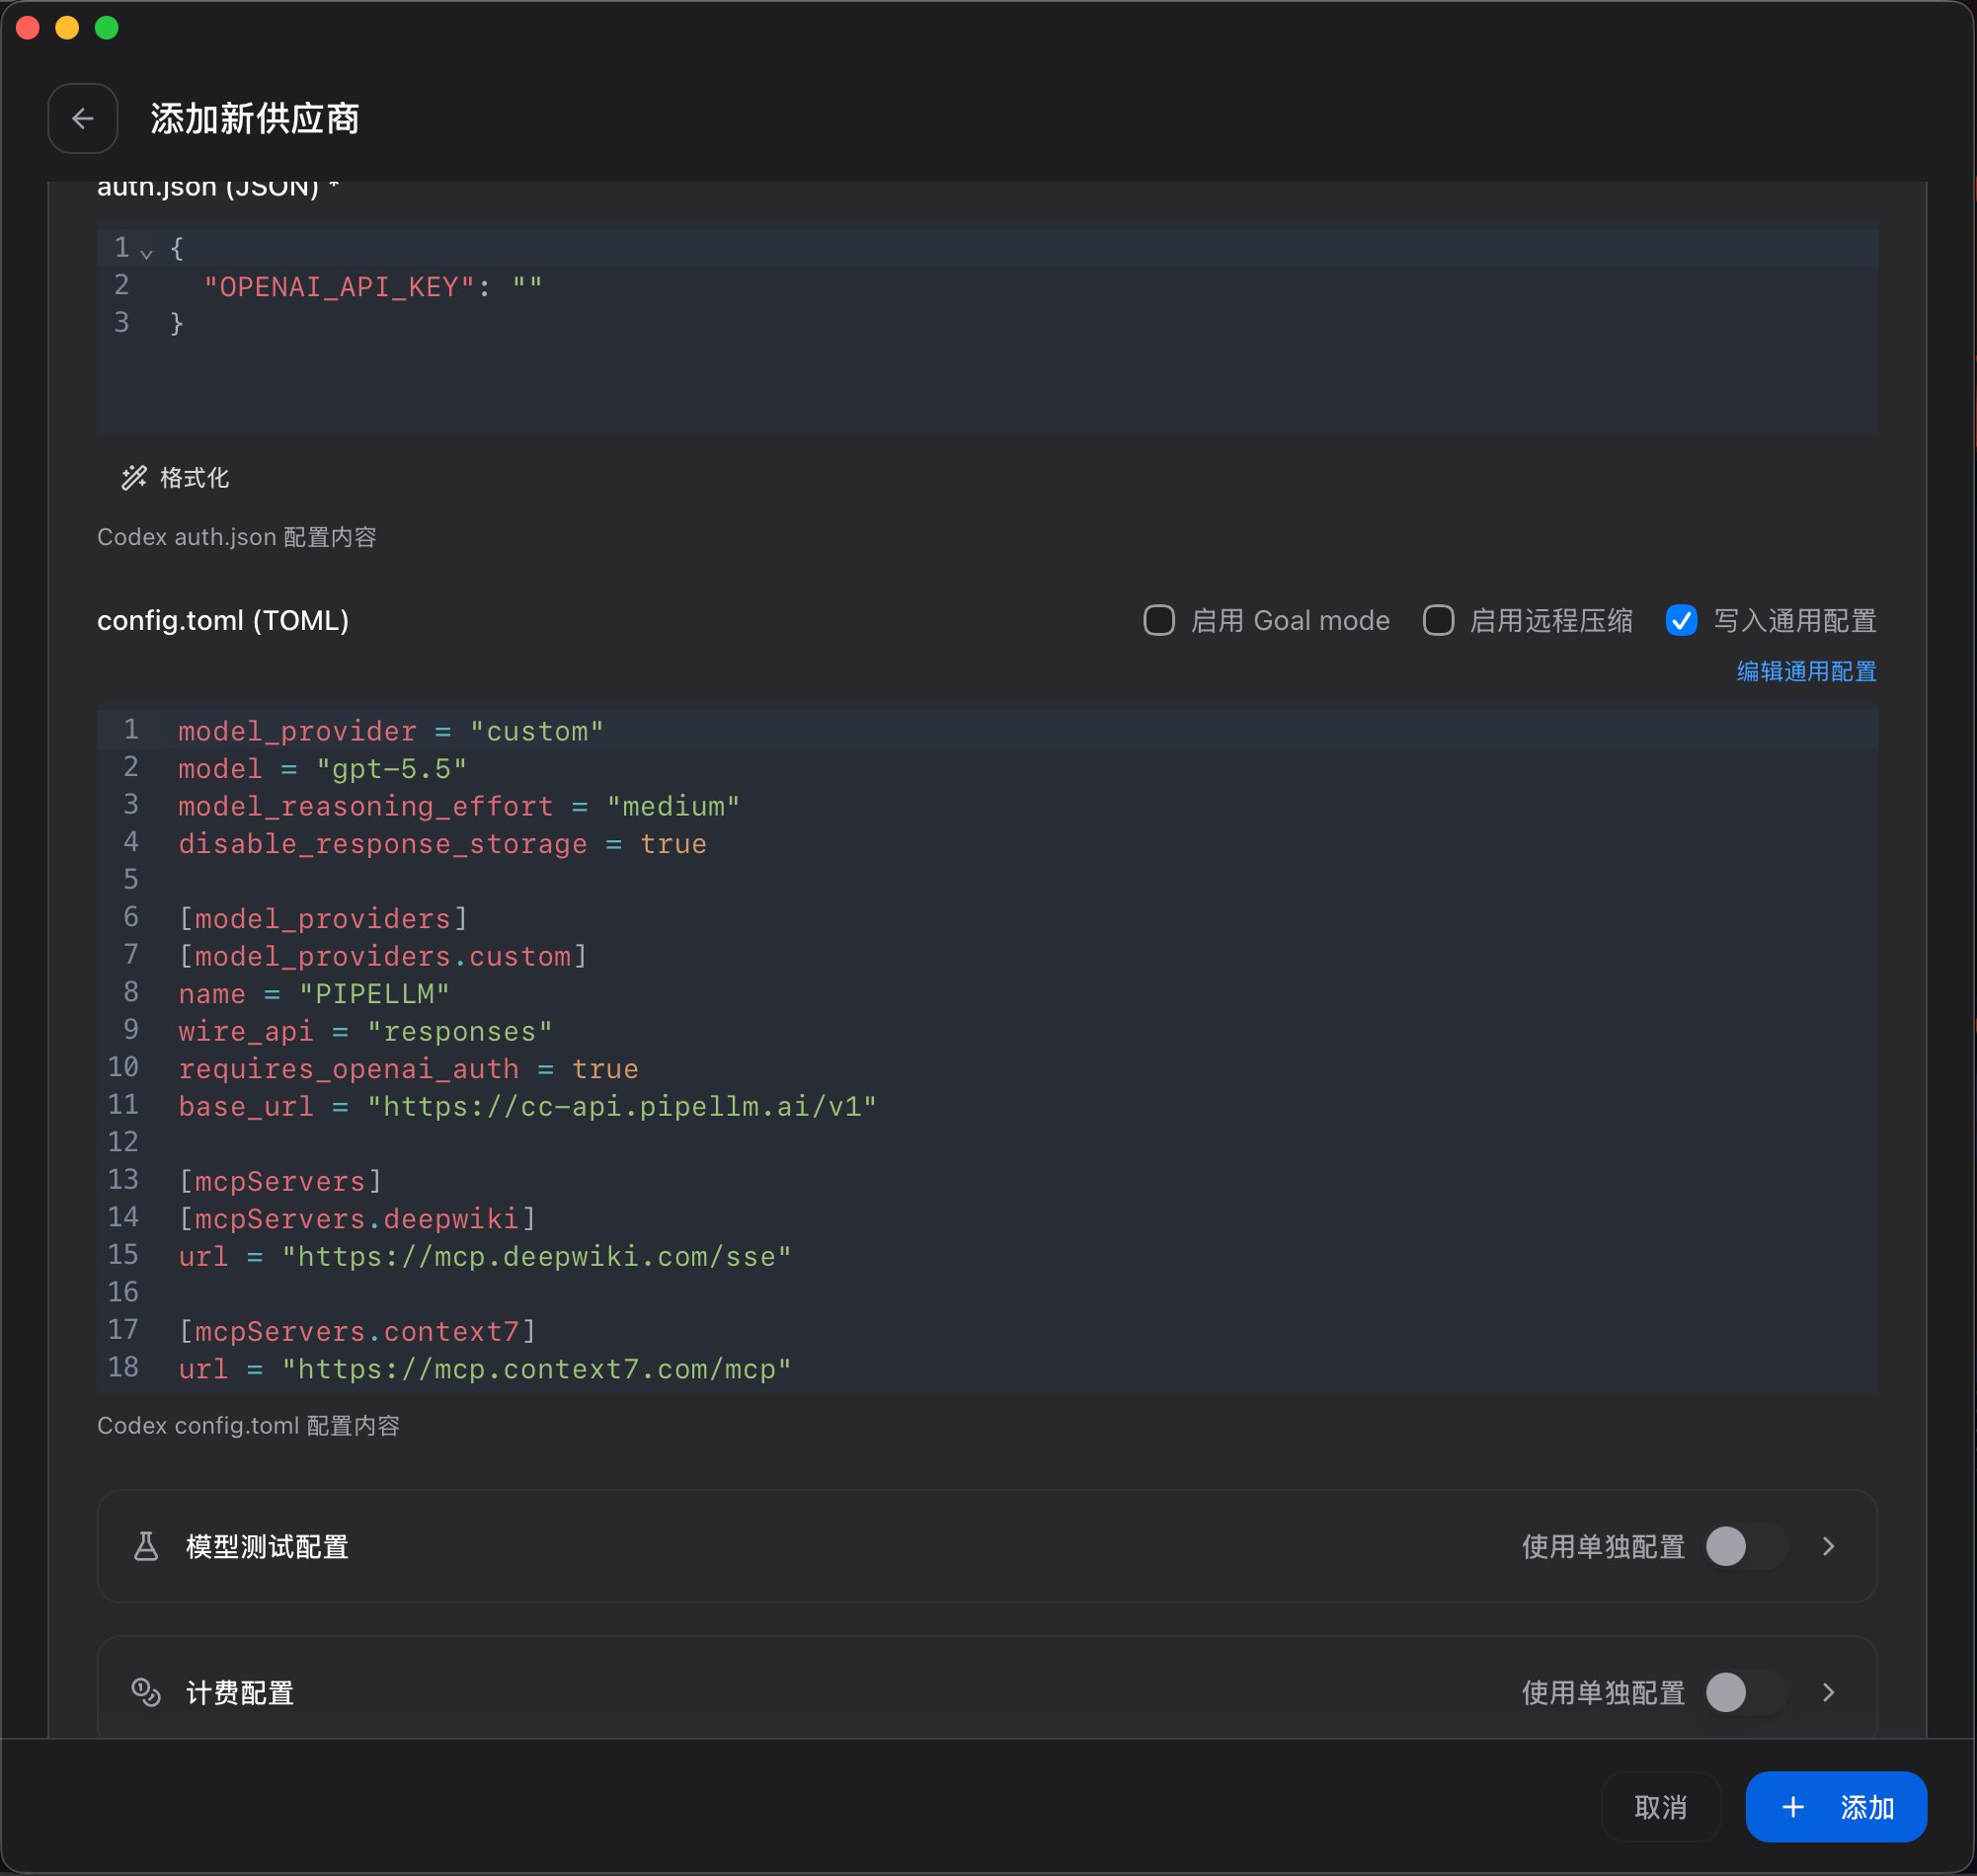Expand the 计费配置 section chevron

pyautogui.click(x=1828, y=1692)
